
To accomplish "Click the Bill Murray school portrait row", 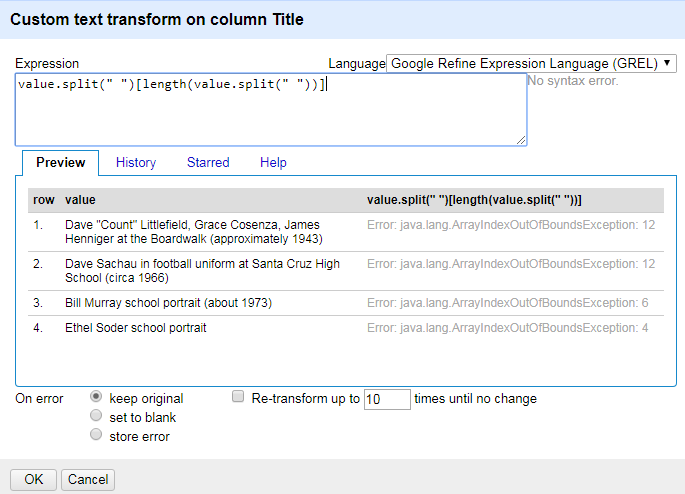I will (346, 303).
